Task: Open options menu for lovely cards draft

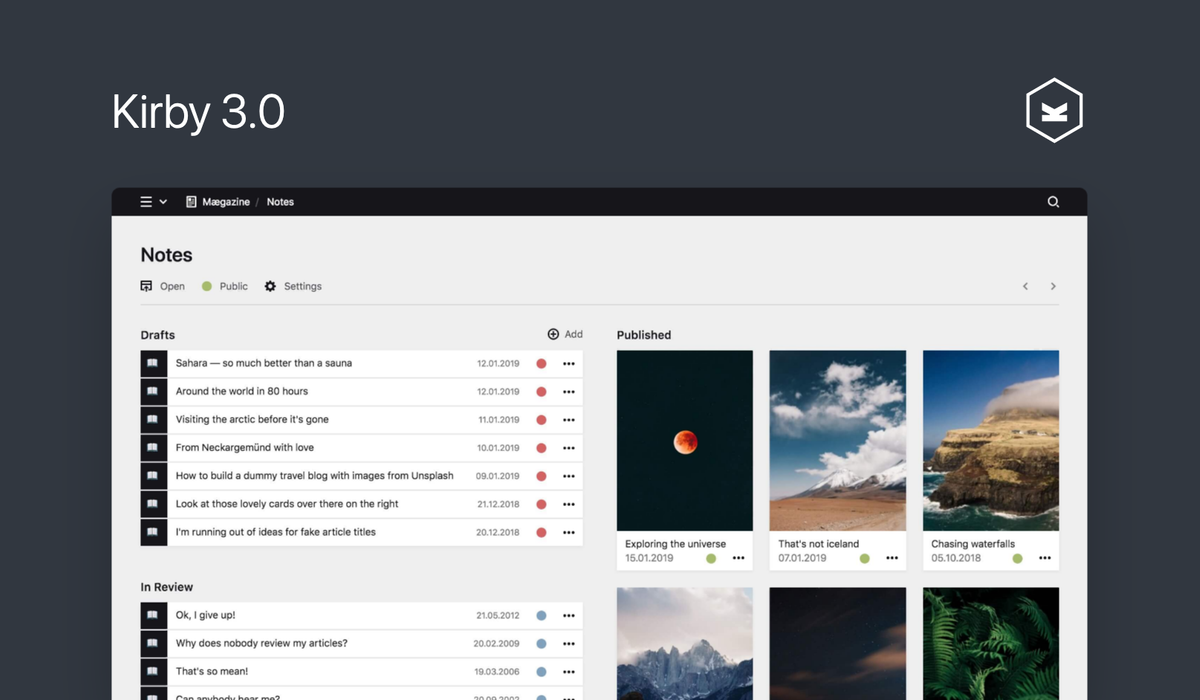Action: click(569, 504)
